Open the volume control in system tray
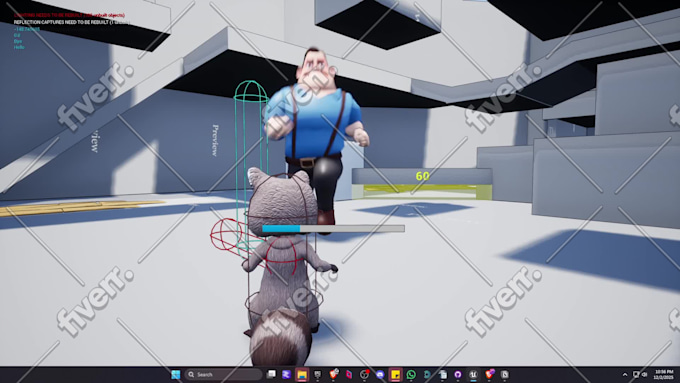Image resolution: width=680 pixels, height=383 pixels. (645, 374)
